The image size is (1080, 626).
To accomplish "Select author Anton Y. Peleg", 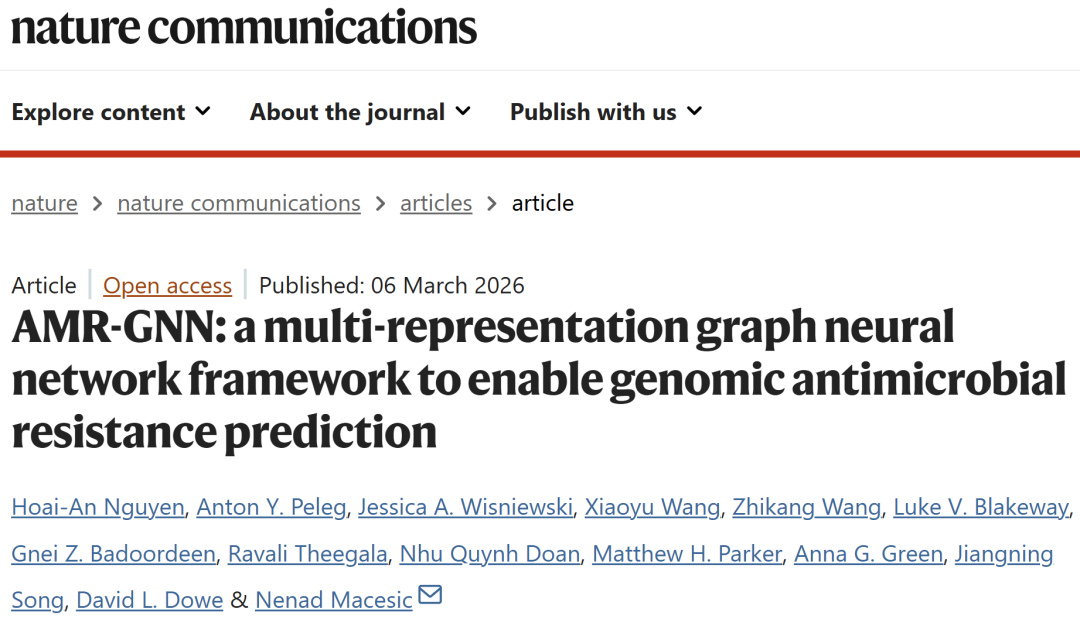I will pos(271,507).
